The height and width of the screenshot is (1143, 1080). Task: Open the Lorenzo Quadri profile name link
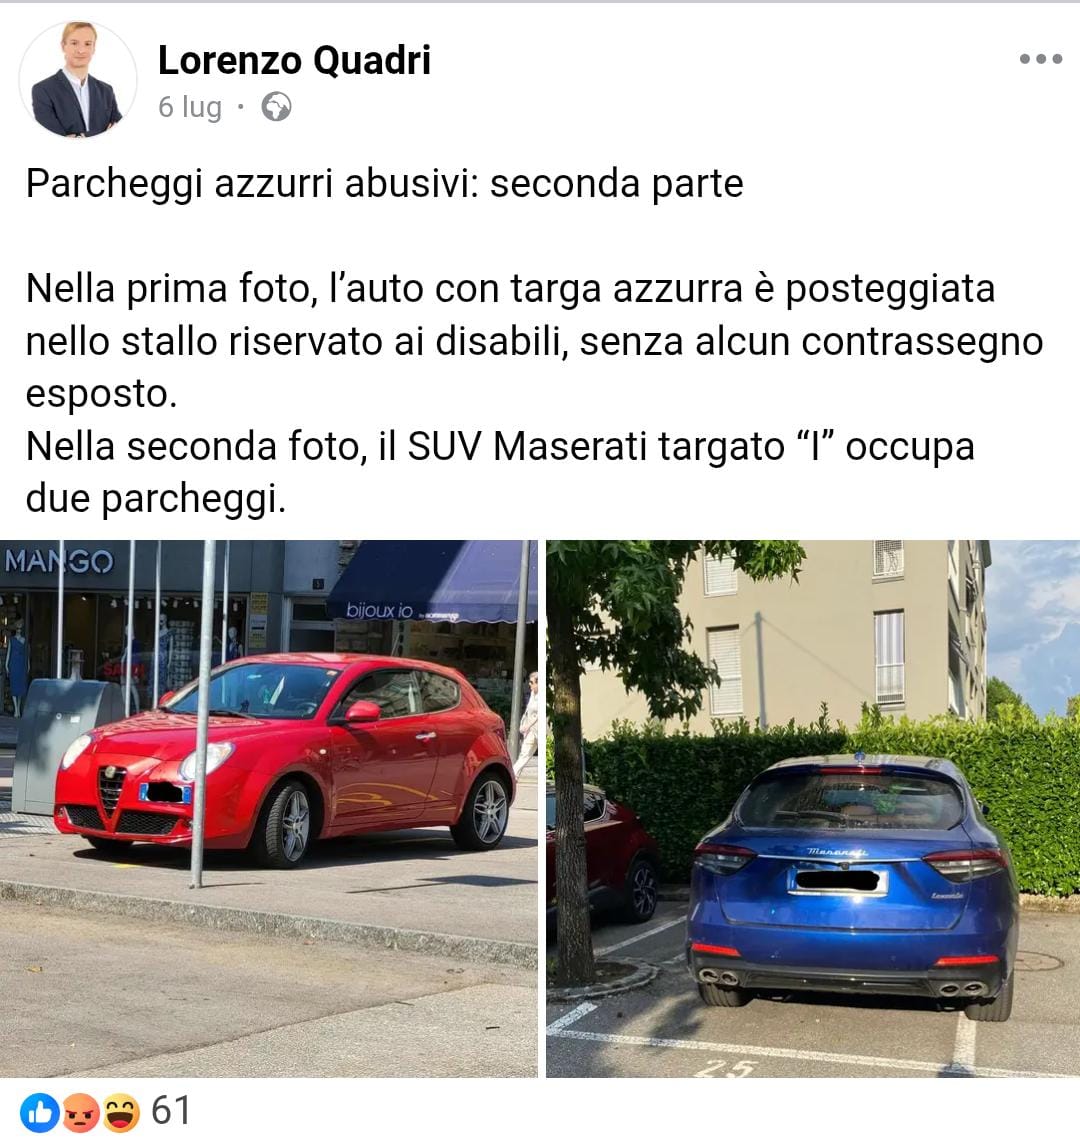(294, 60)
